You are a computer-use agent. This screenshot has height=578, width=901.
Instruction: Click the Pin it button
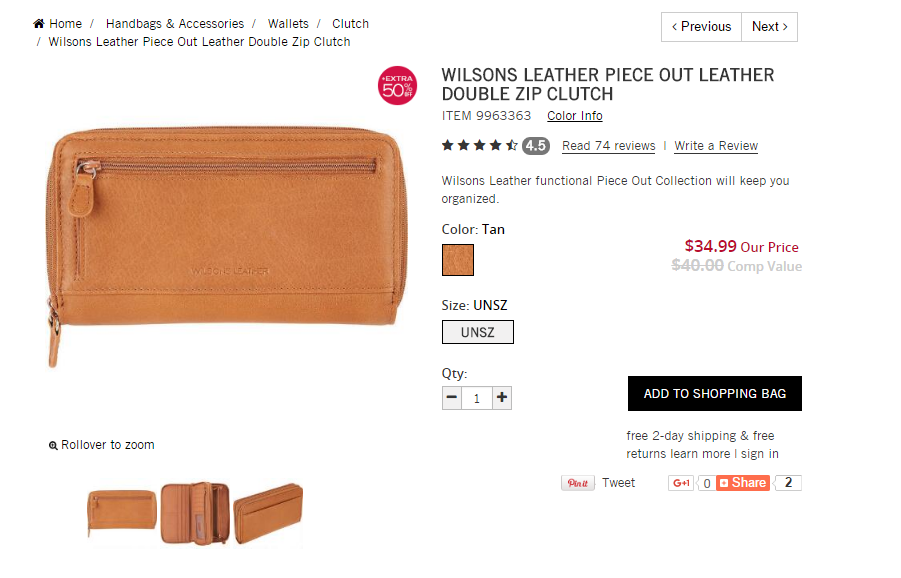point(577,483)
